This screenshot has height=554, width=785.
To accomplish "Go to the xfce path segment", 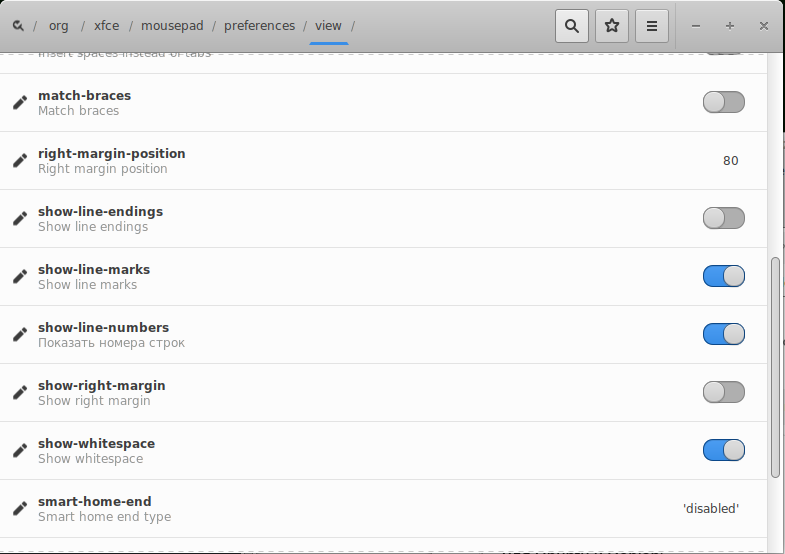I will point(106,26).
